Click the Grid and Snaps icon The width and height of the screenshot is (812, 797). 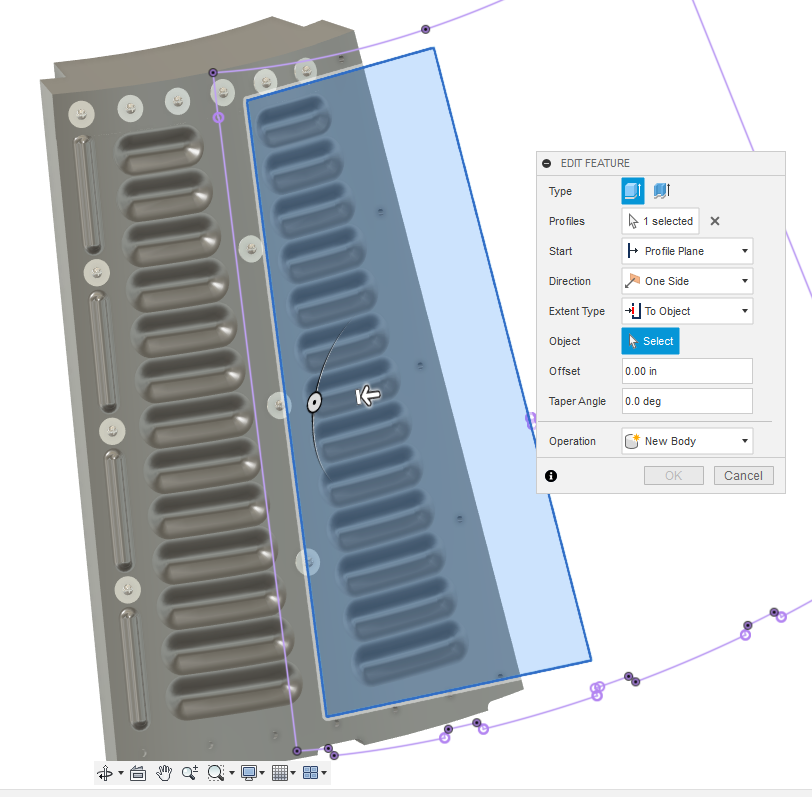tap(281, 772)
